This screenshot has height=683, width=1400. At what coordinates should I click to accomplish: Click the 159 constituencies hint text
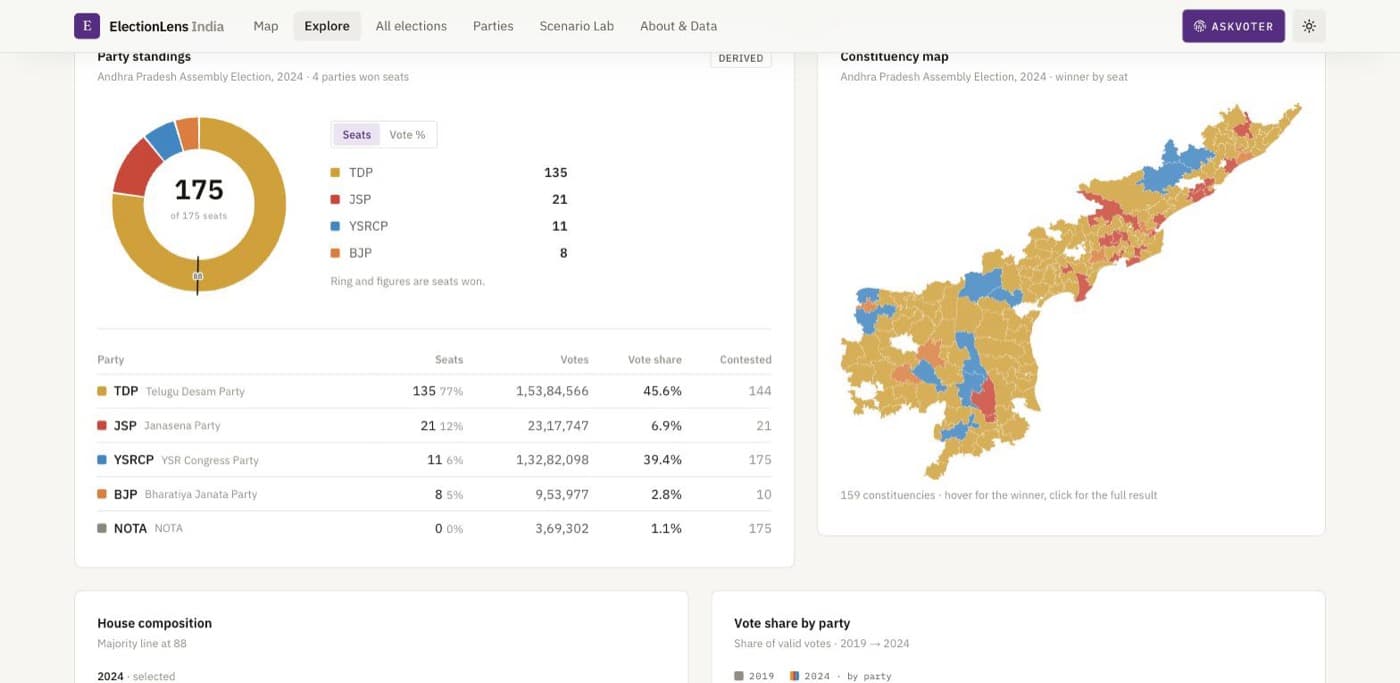(998, 495)
